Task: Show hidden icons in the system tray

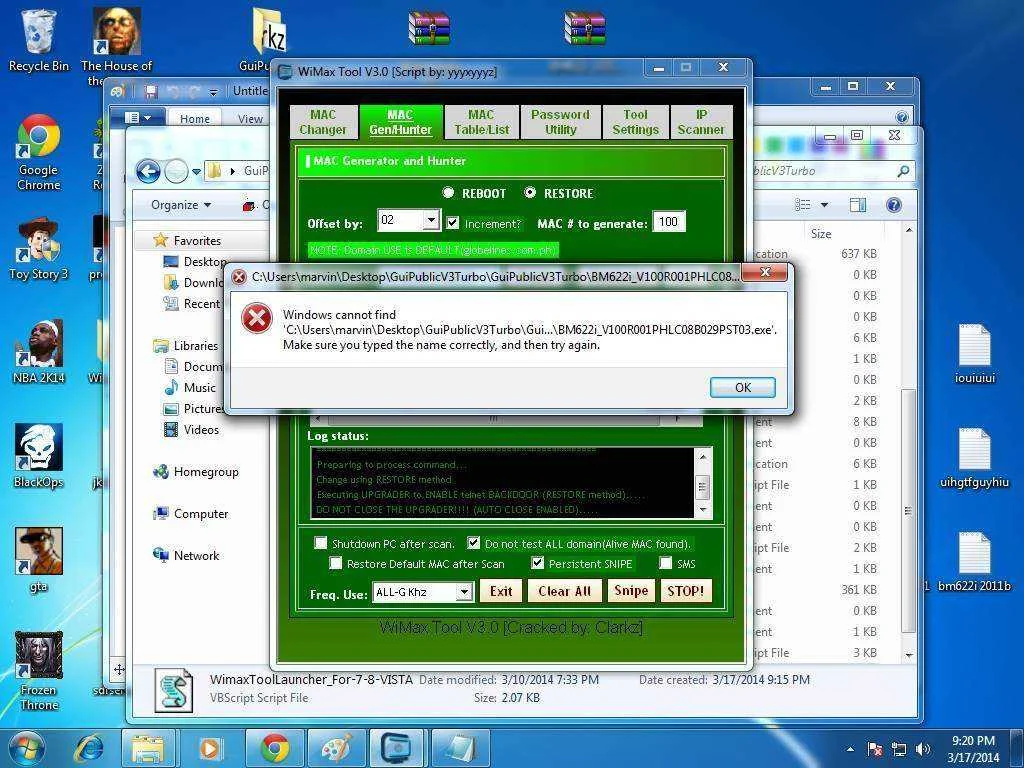Action: 850,749
